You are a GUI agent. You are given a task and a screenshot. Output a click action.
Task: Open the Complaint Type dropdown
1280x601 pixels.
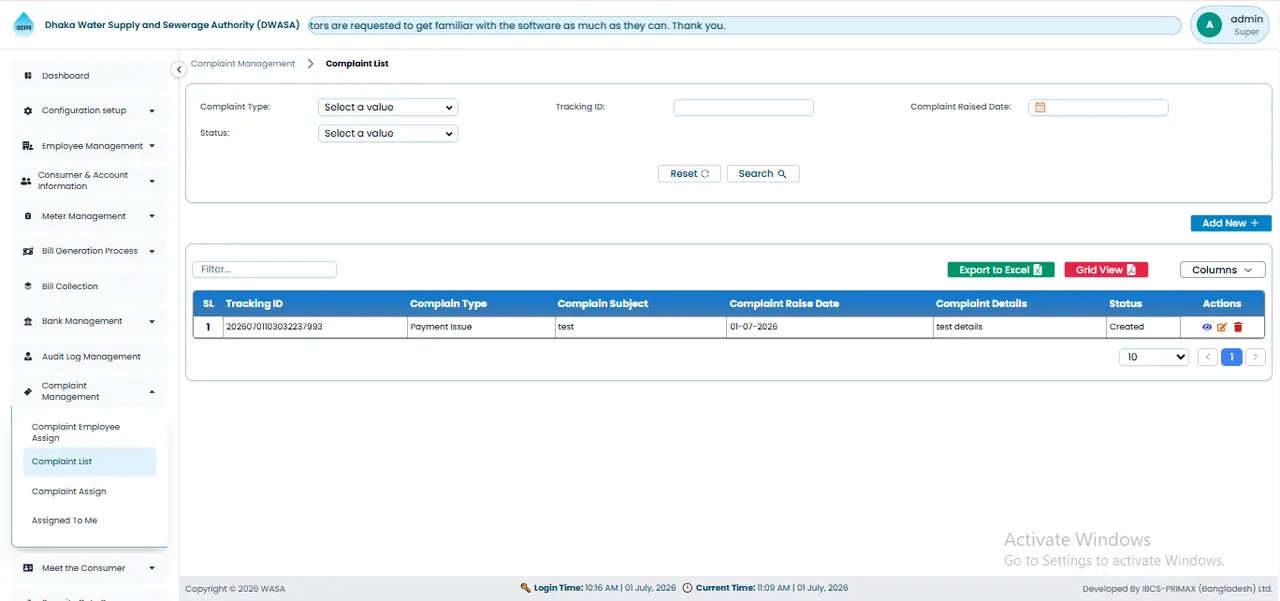[x=388, y=107]
